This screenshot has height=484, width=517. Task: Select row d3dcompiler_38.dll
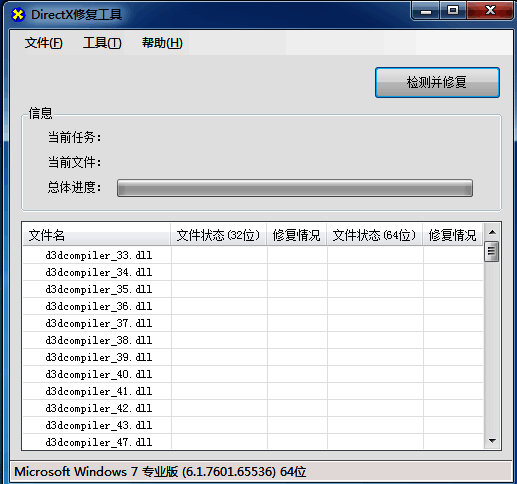(253, 340)
